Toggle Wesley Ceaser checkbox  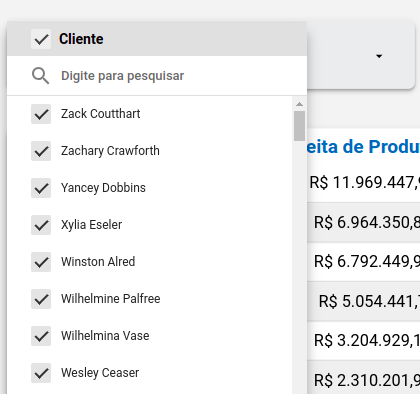coord(41,373)
